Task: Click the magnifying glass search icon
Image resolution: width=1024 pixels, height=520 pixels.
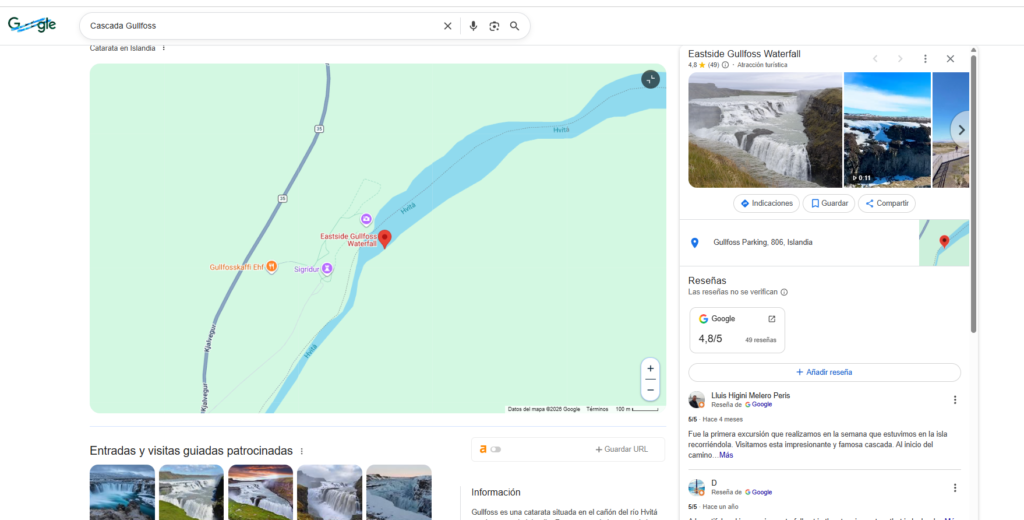Action: pyautogui.click(x=515, y=26)
